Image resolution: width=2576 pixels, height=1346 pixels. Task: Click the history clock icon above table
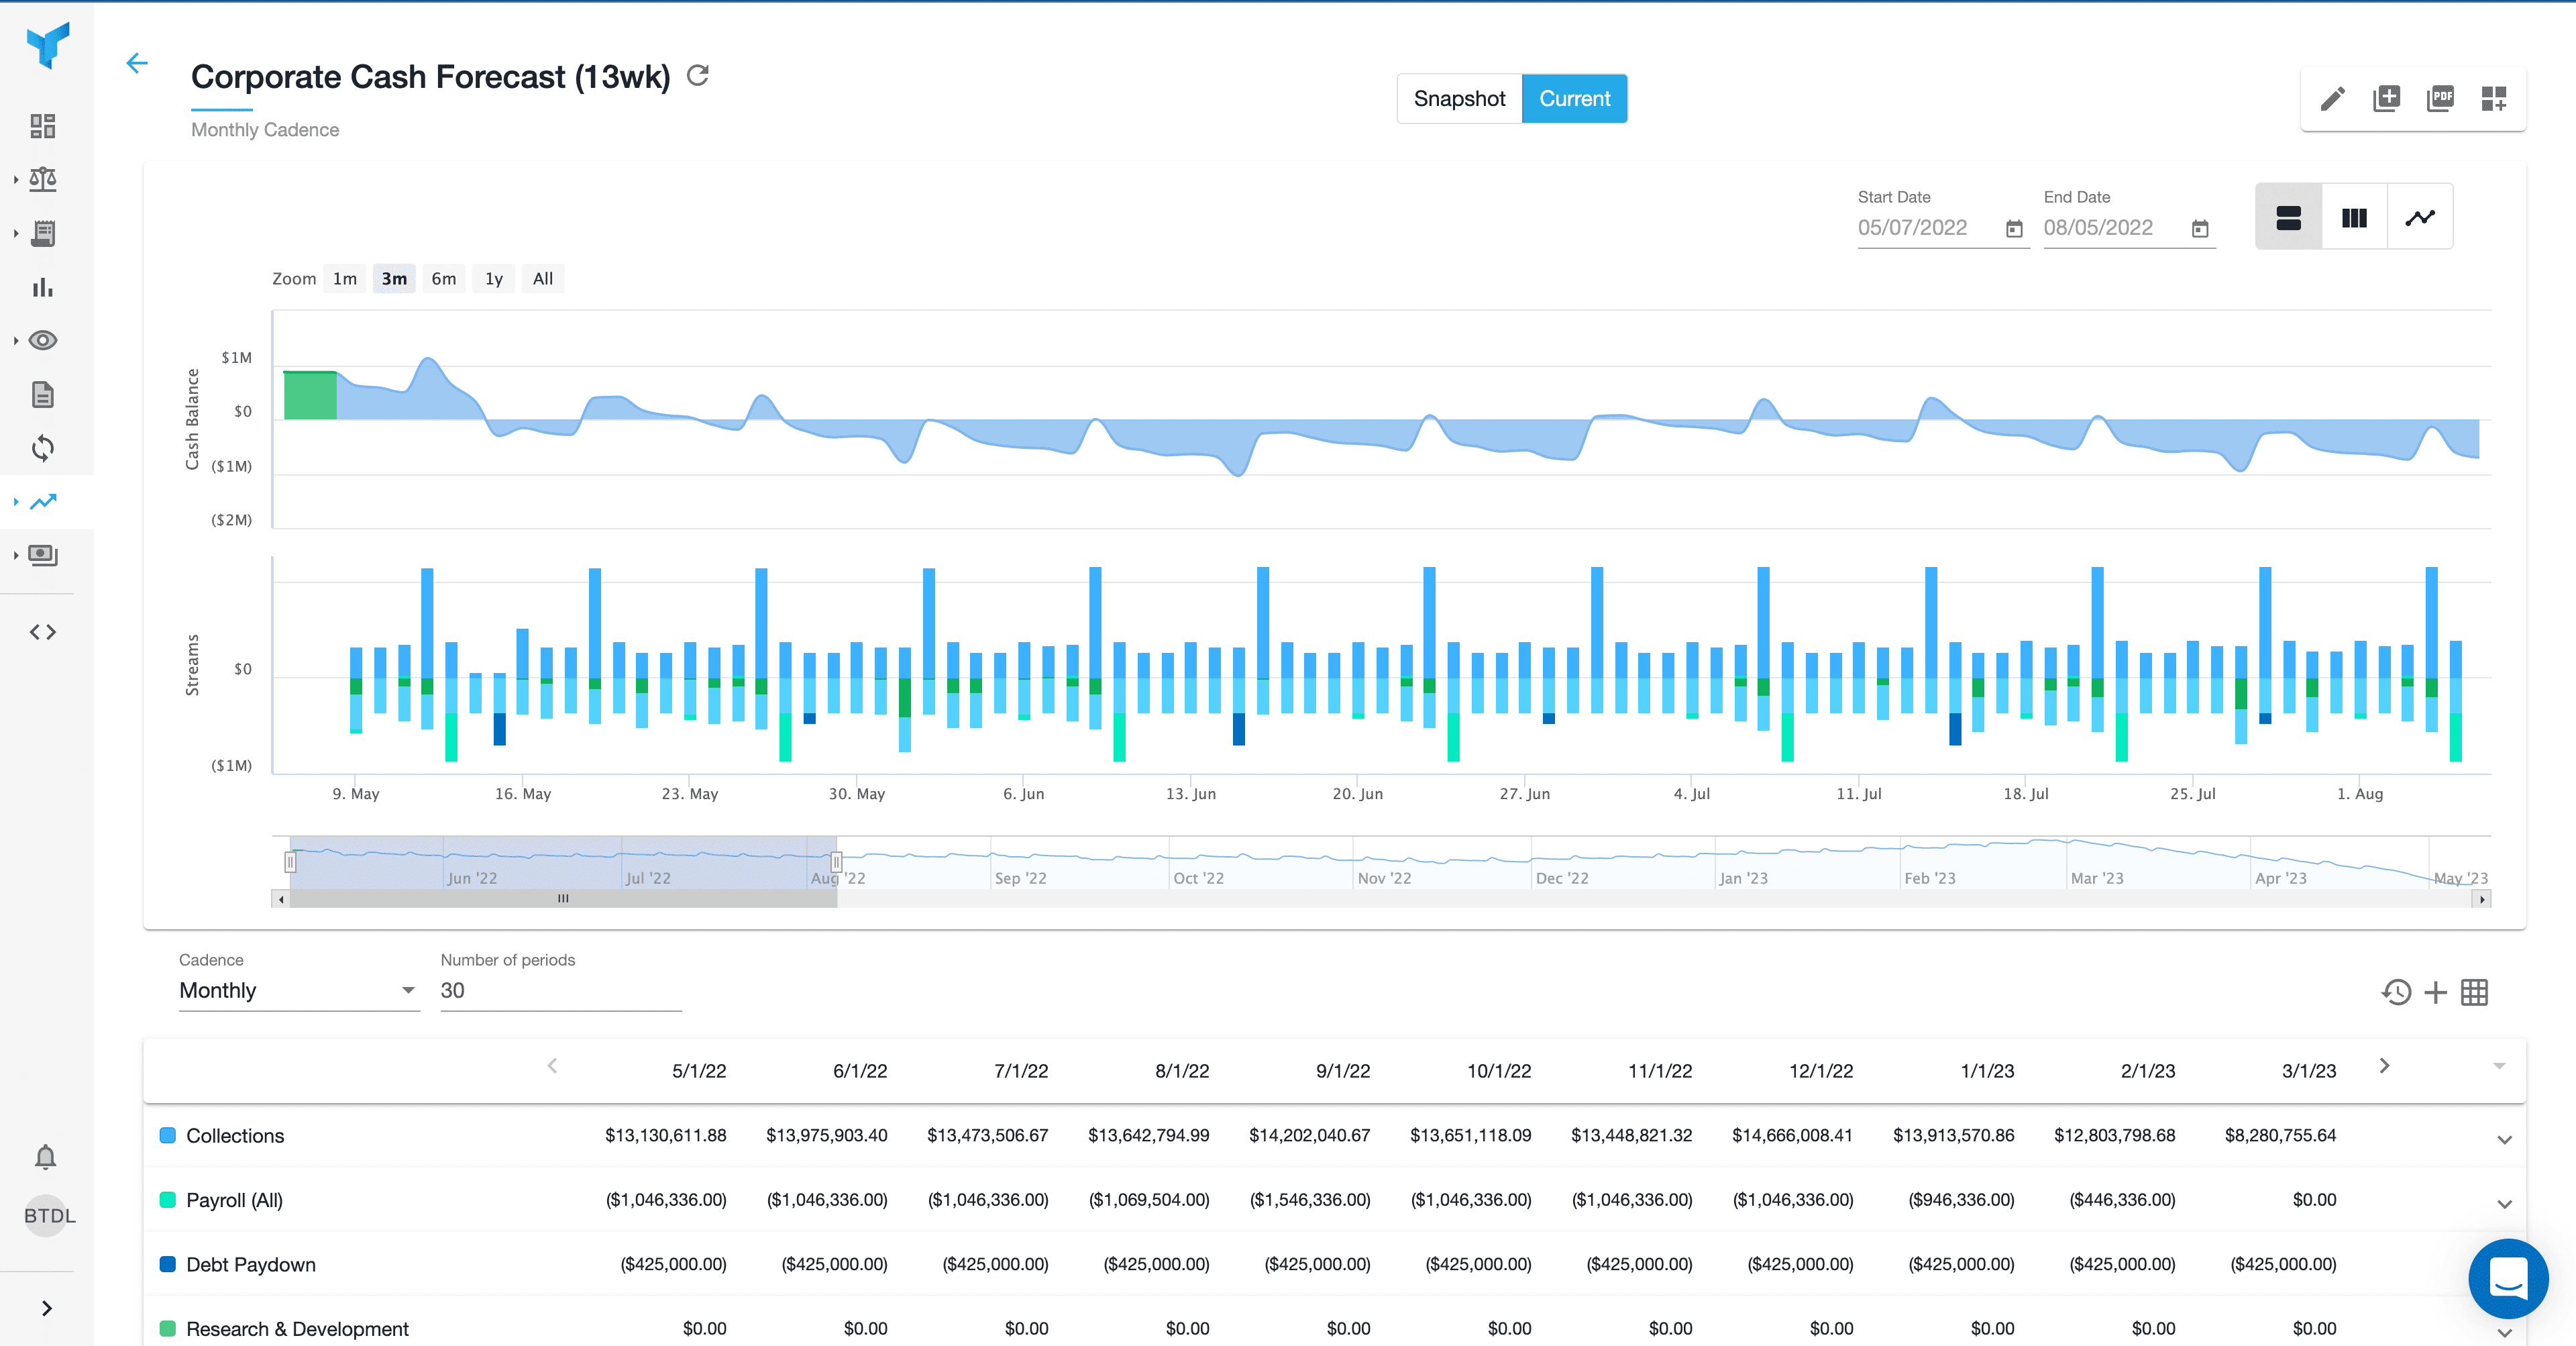[2396, 992]
